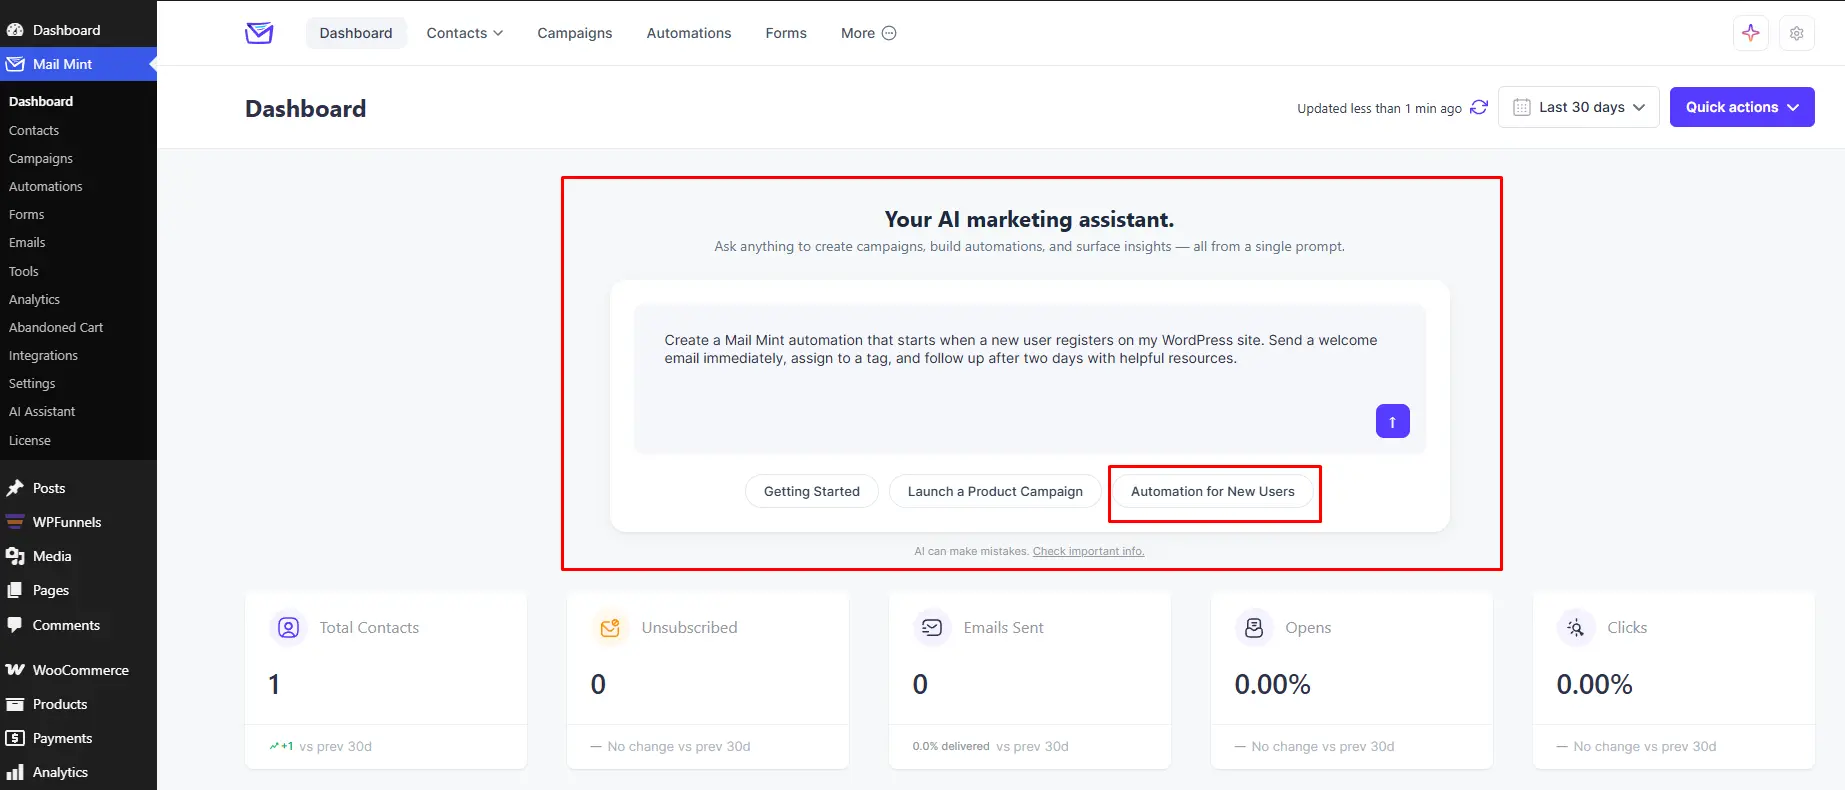Click the +1 vs prev 30d text
This screenshot has width=1845, height=790.
(x=321, y=746)
